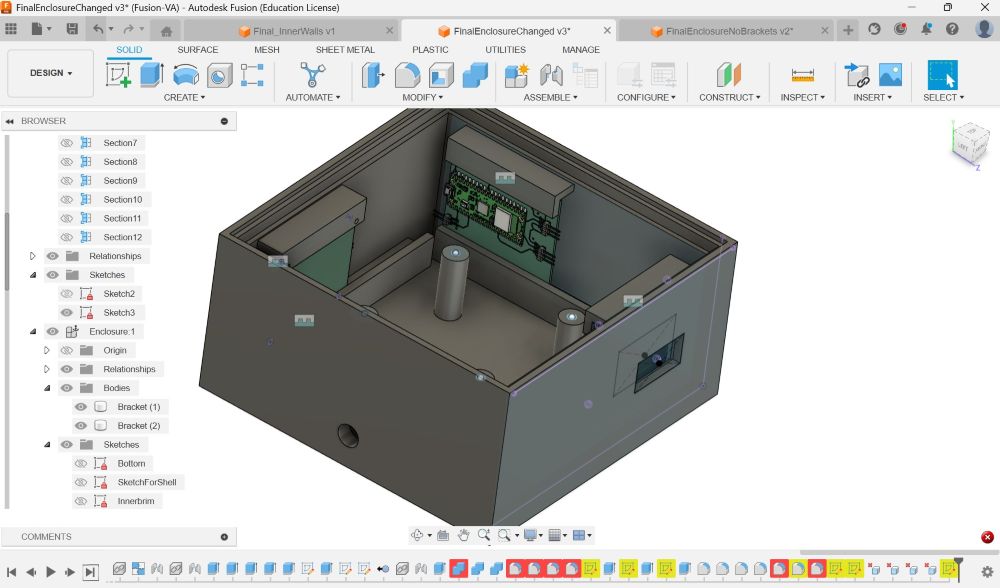Open the Extensions icon in top bar
Screen dimensions: 1000x588
click(874, 29)
